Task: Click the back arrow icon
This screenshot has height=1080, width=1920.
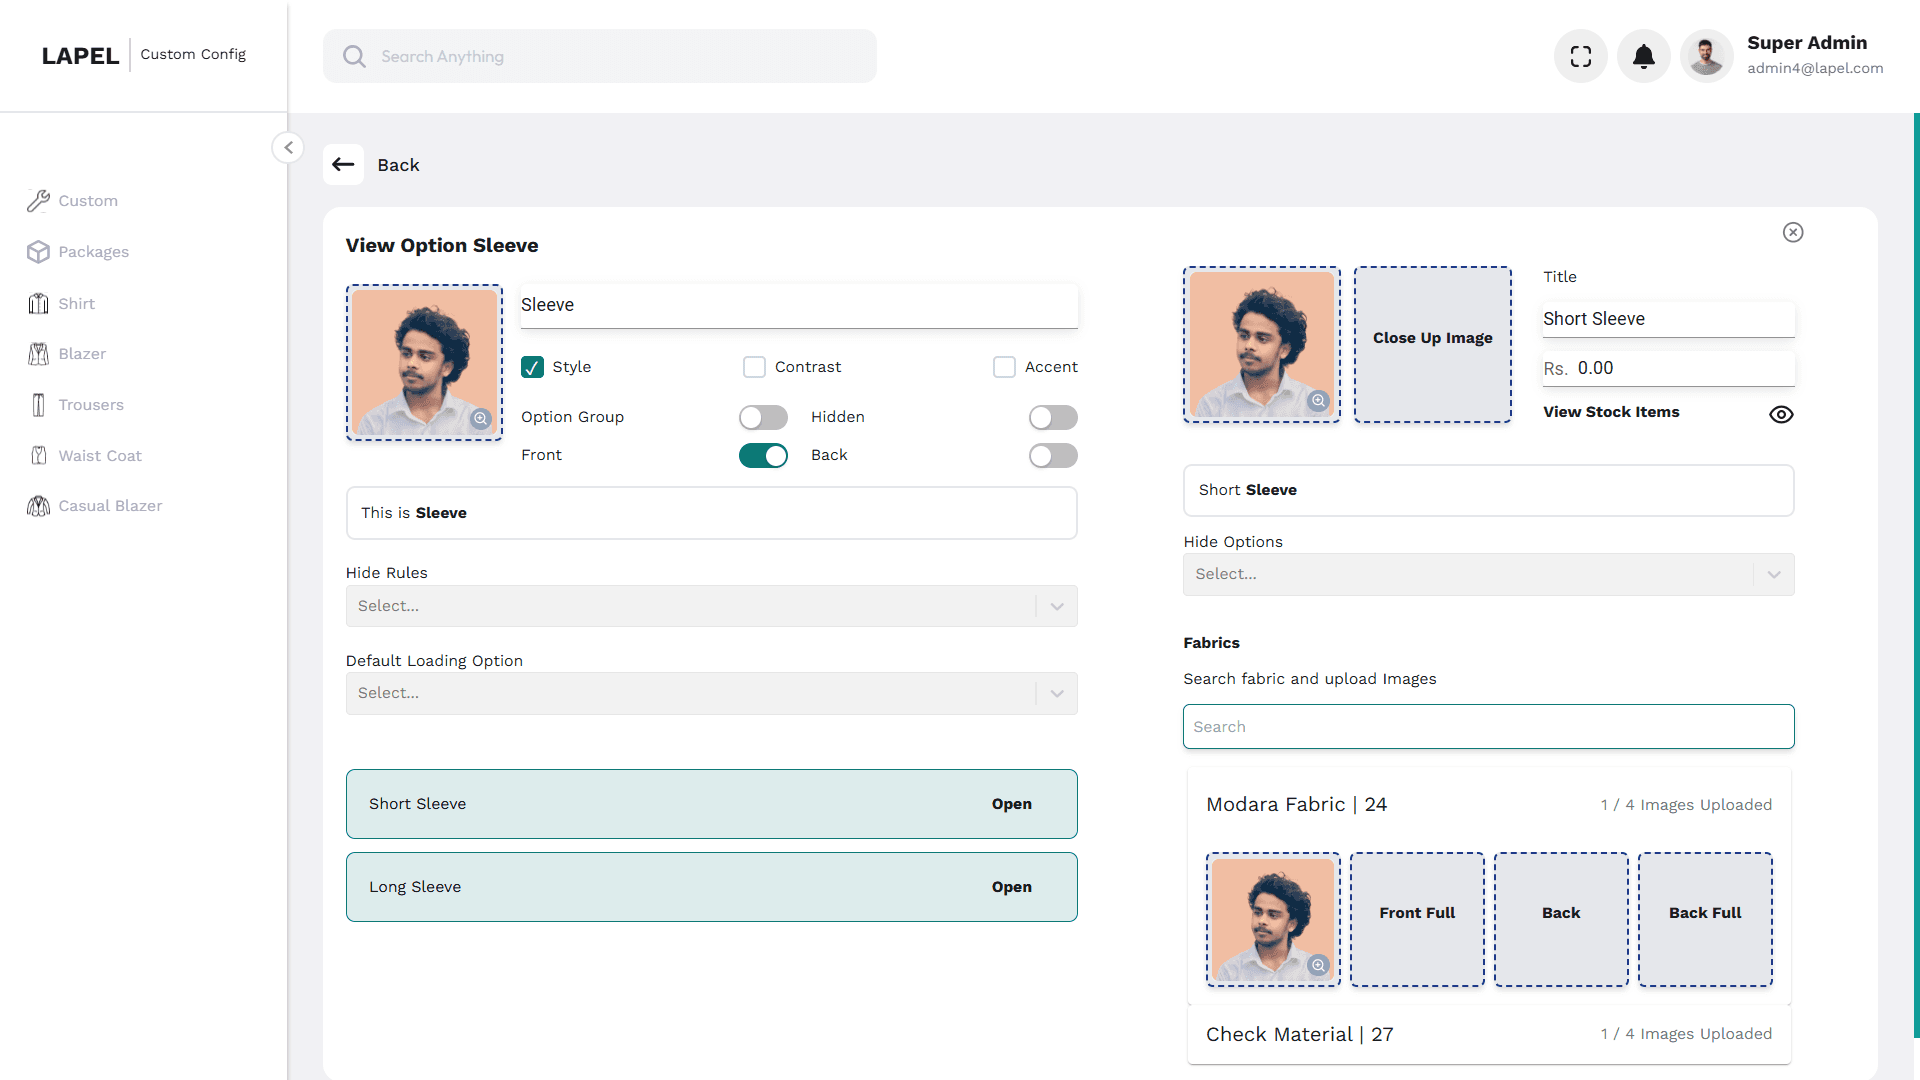Action: [344, 164]
